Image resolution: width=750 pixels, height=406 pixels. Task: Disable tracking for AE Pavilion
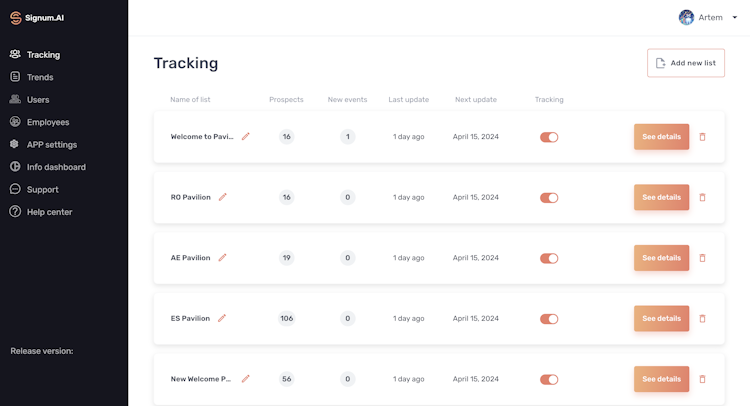pyautogui.click(x=549, y=258)
